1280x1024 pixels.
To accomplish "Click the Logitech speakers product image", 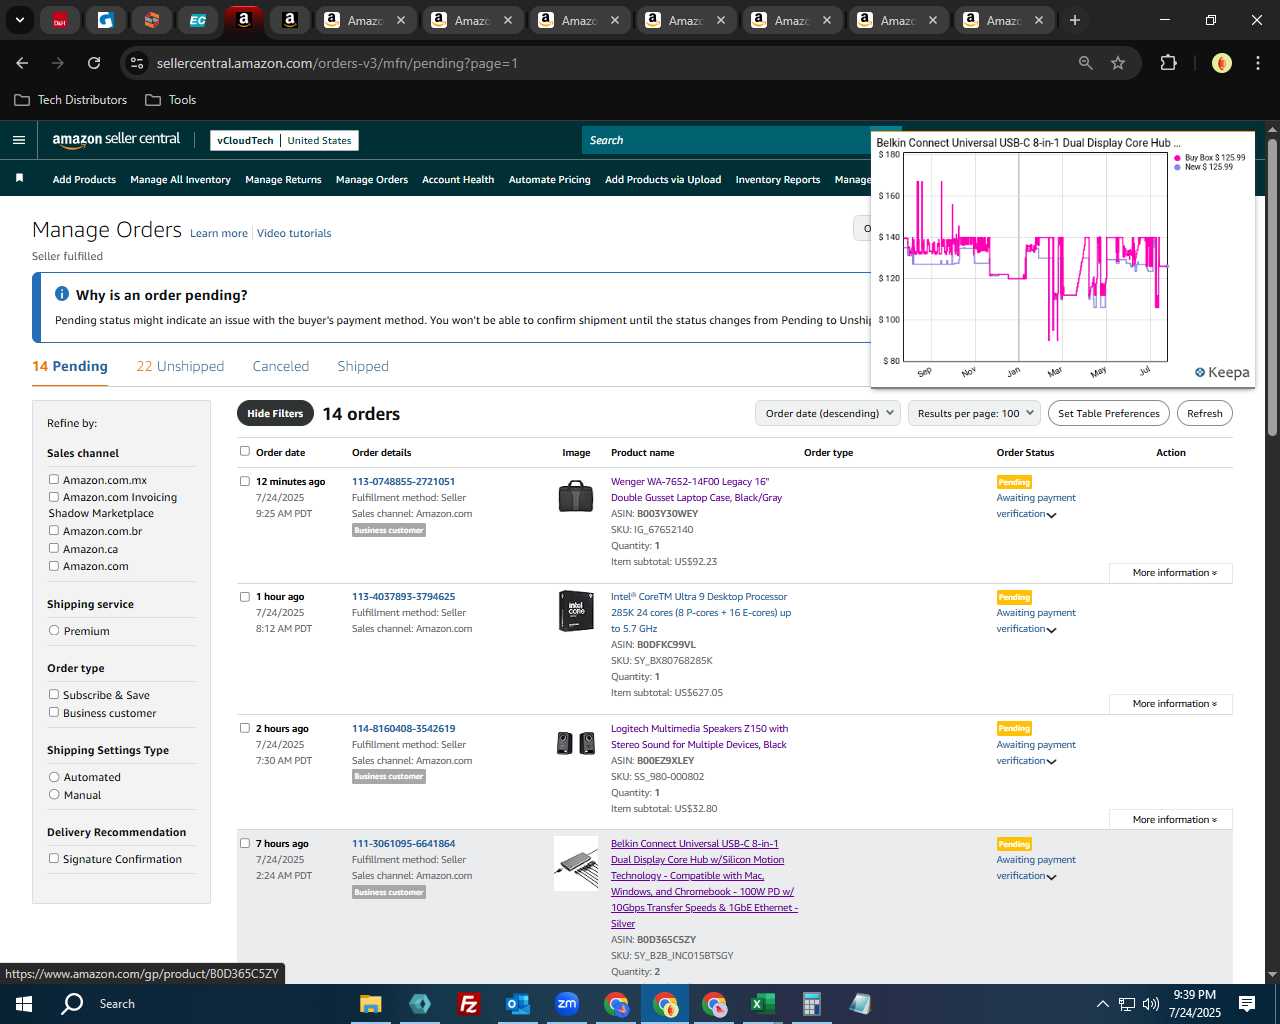I will coord(576,743).
